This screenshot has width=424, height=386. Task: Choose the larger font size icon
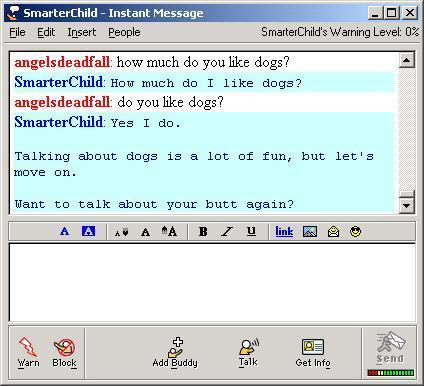(x=169, y=231)
